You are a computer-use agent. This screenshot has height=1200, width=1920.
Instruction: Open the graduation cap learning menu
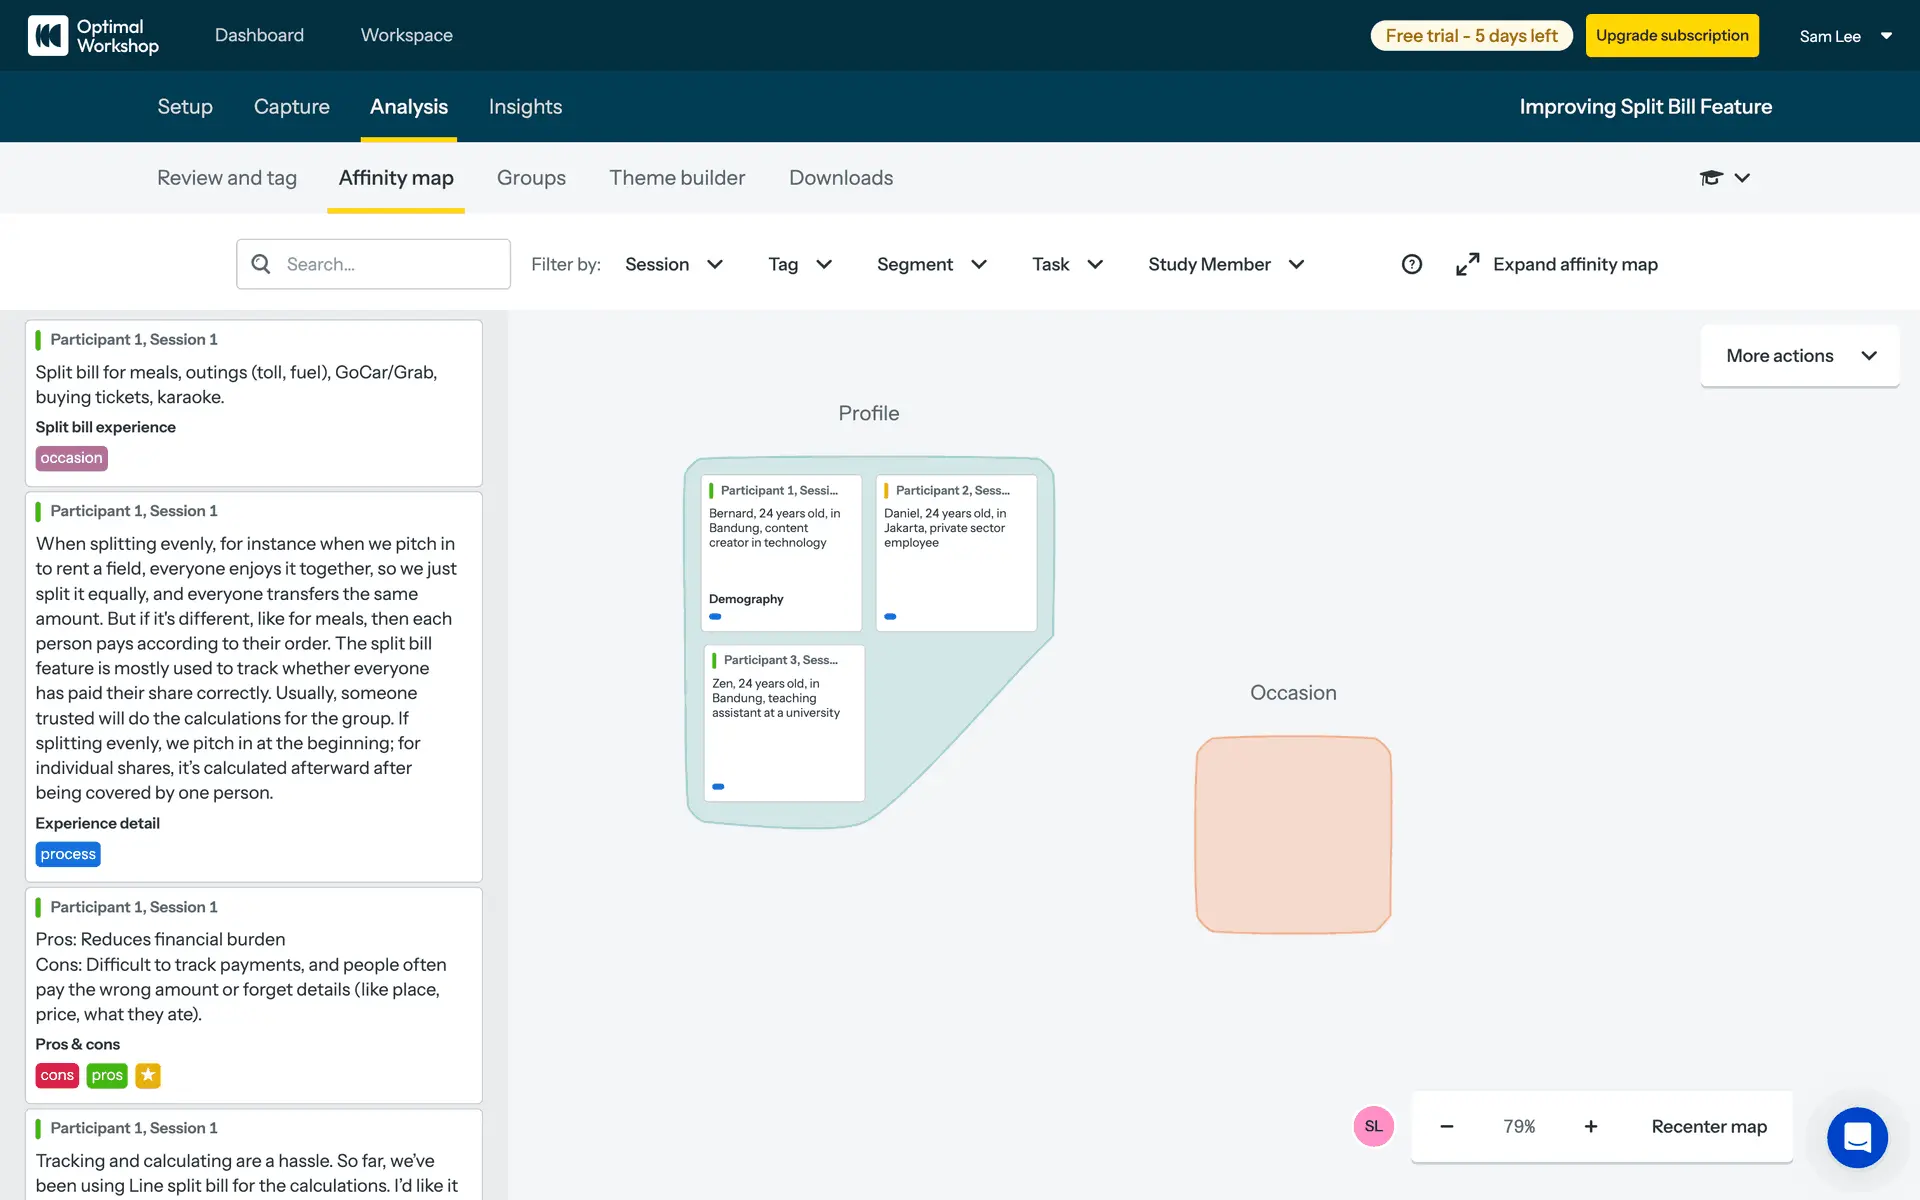(x=1711, y=178)
